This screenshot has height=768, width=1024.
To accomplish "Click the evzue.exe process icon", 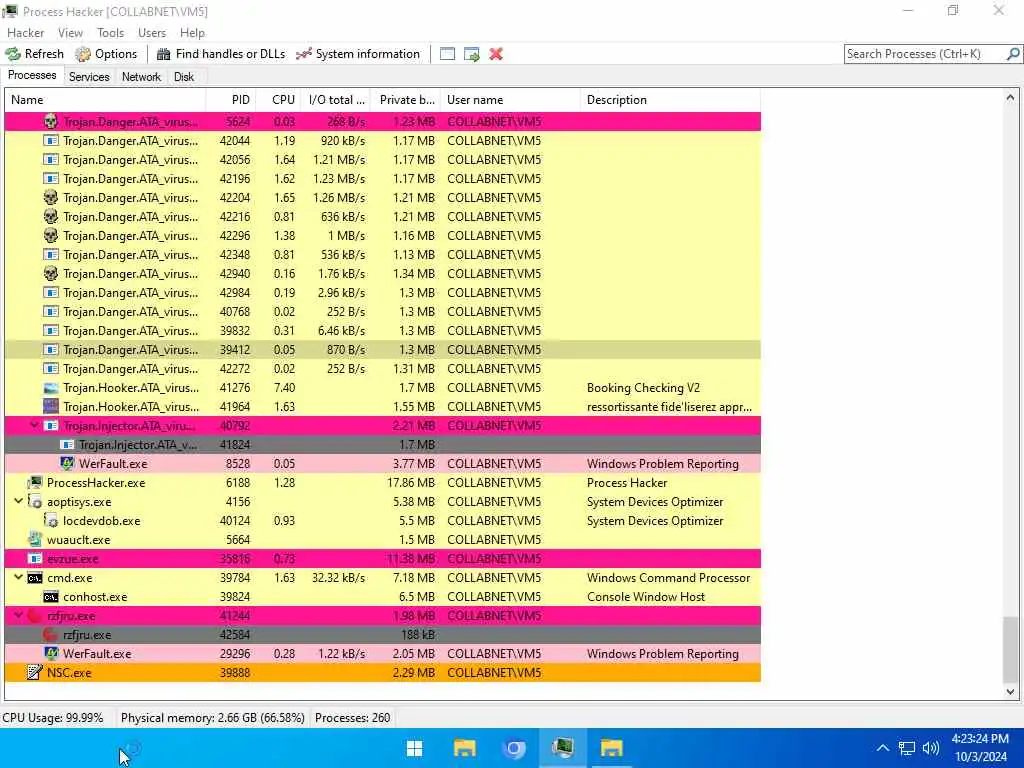I will coord(35,559).
